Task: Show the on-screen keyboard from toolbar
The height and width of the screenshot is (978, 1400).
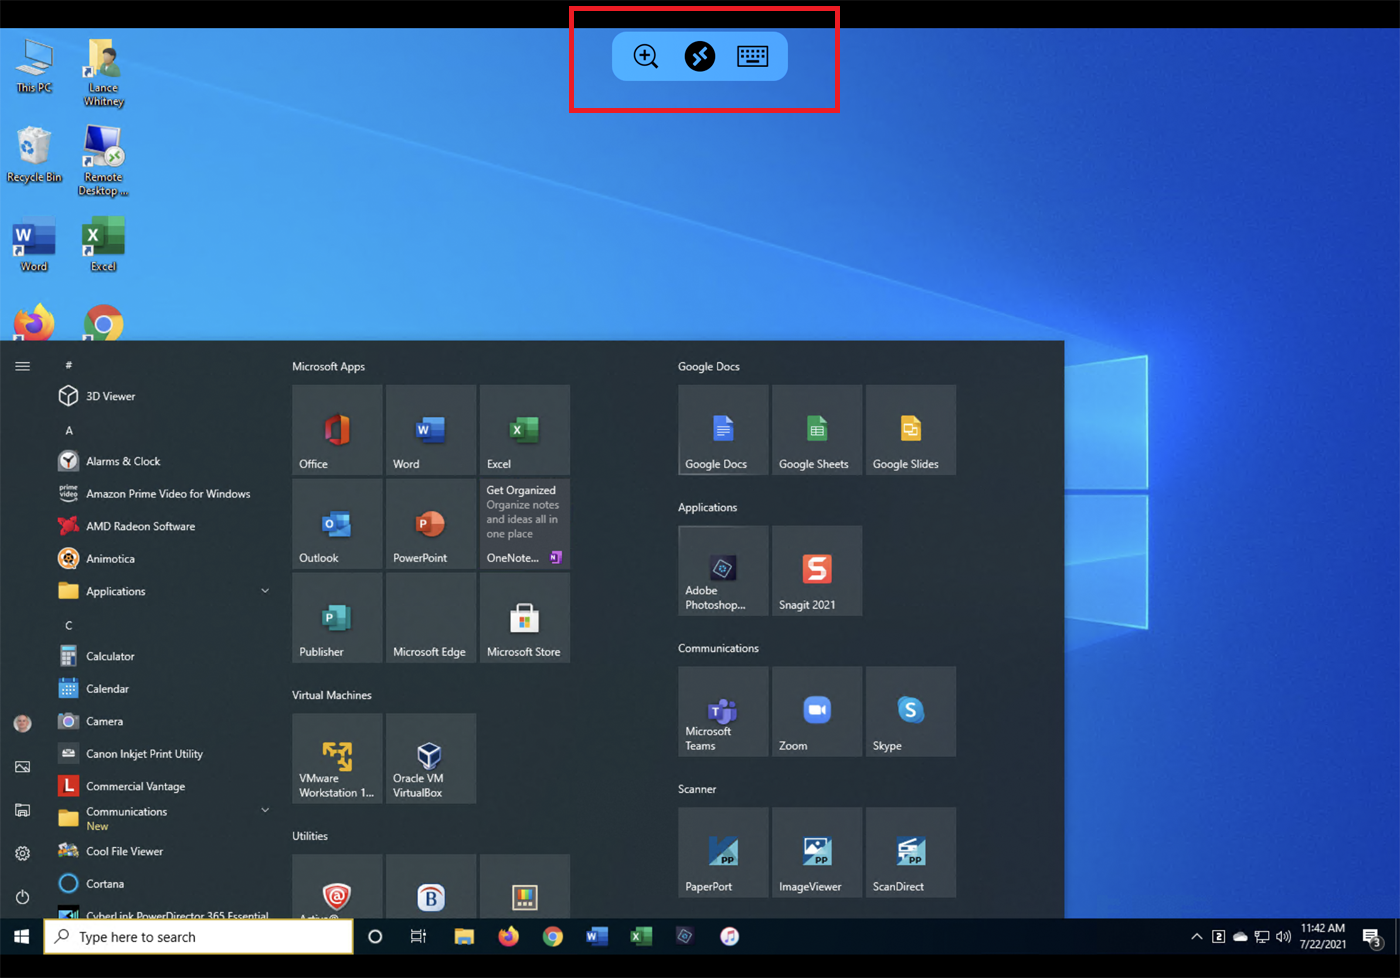Action: coord(753,56)
